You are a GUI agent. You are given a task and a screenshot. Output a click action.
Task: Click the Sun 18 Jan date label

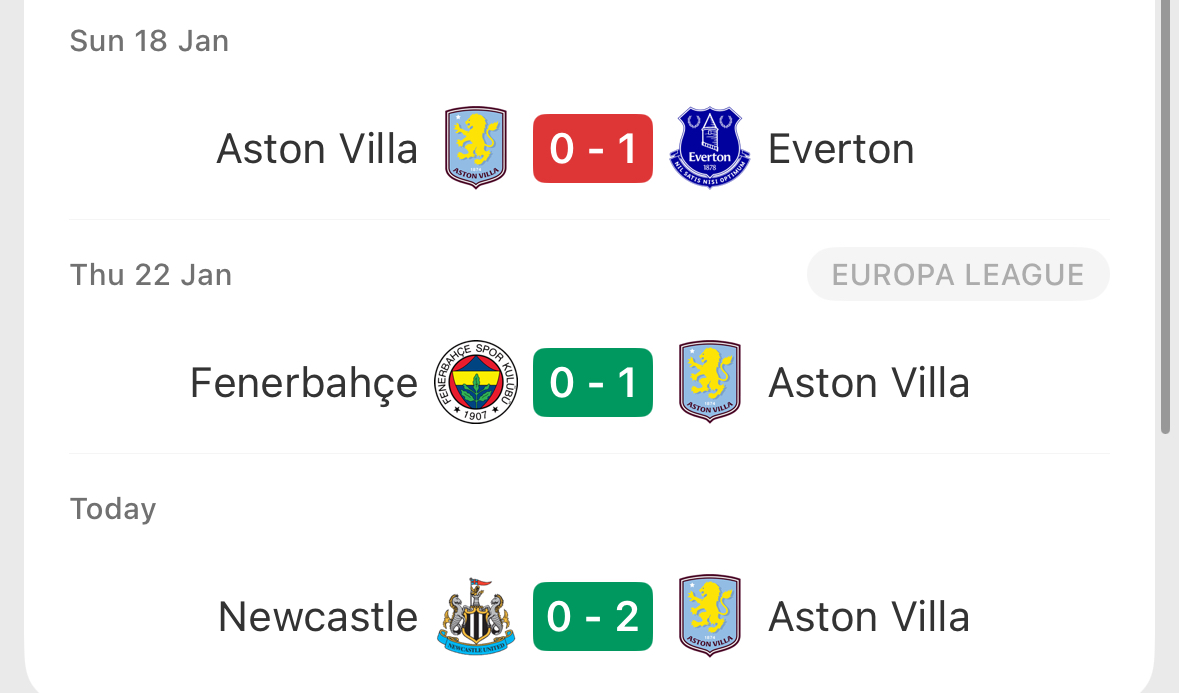coord(149,41)
